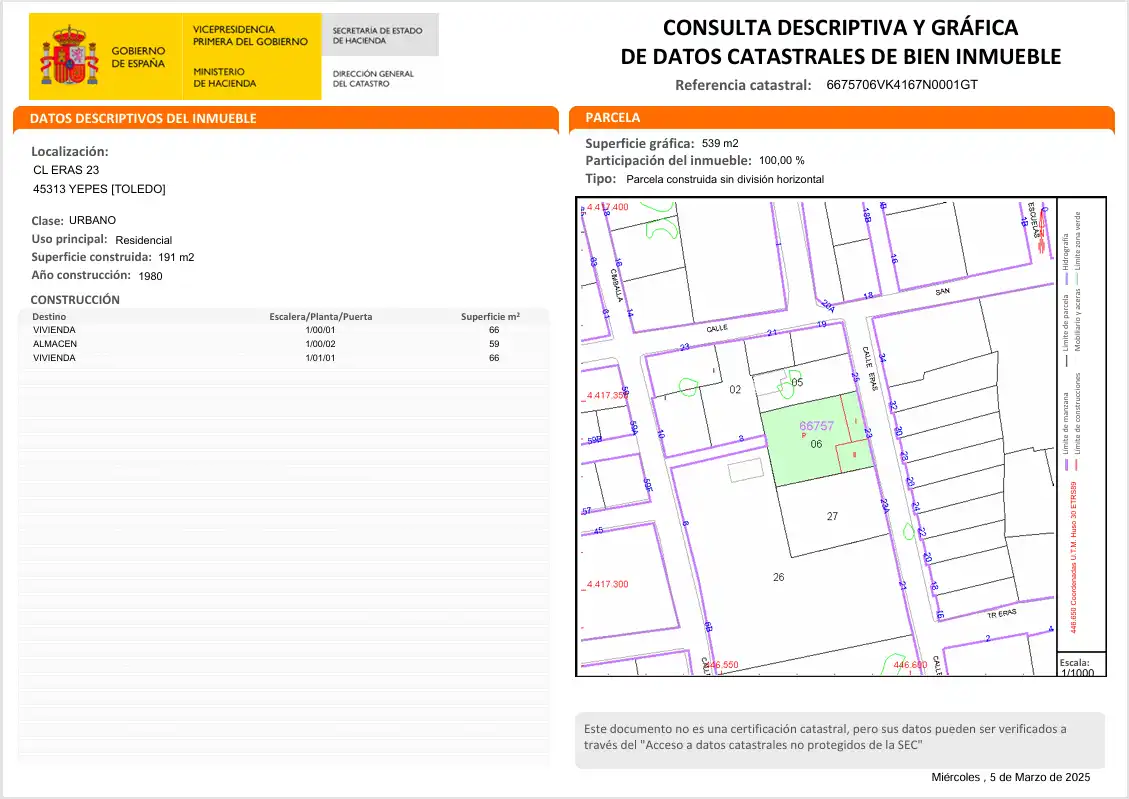Click coordinate label '4.417.300' on map
The height and width of the screenshot is (799, 1129).
pos(607,584)
